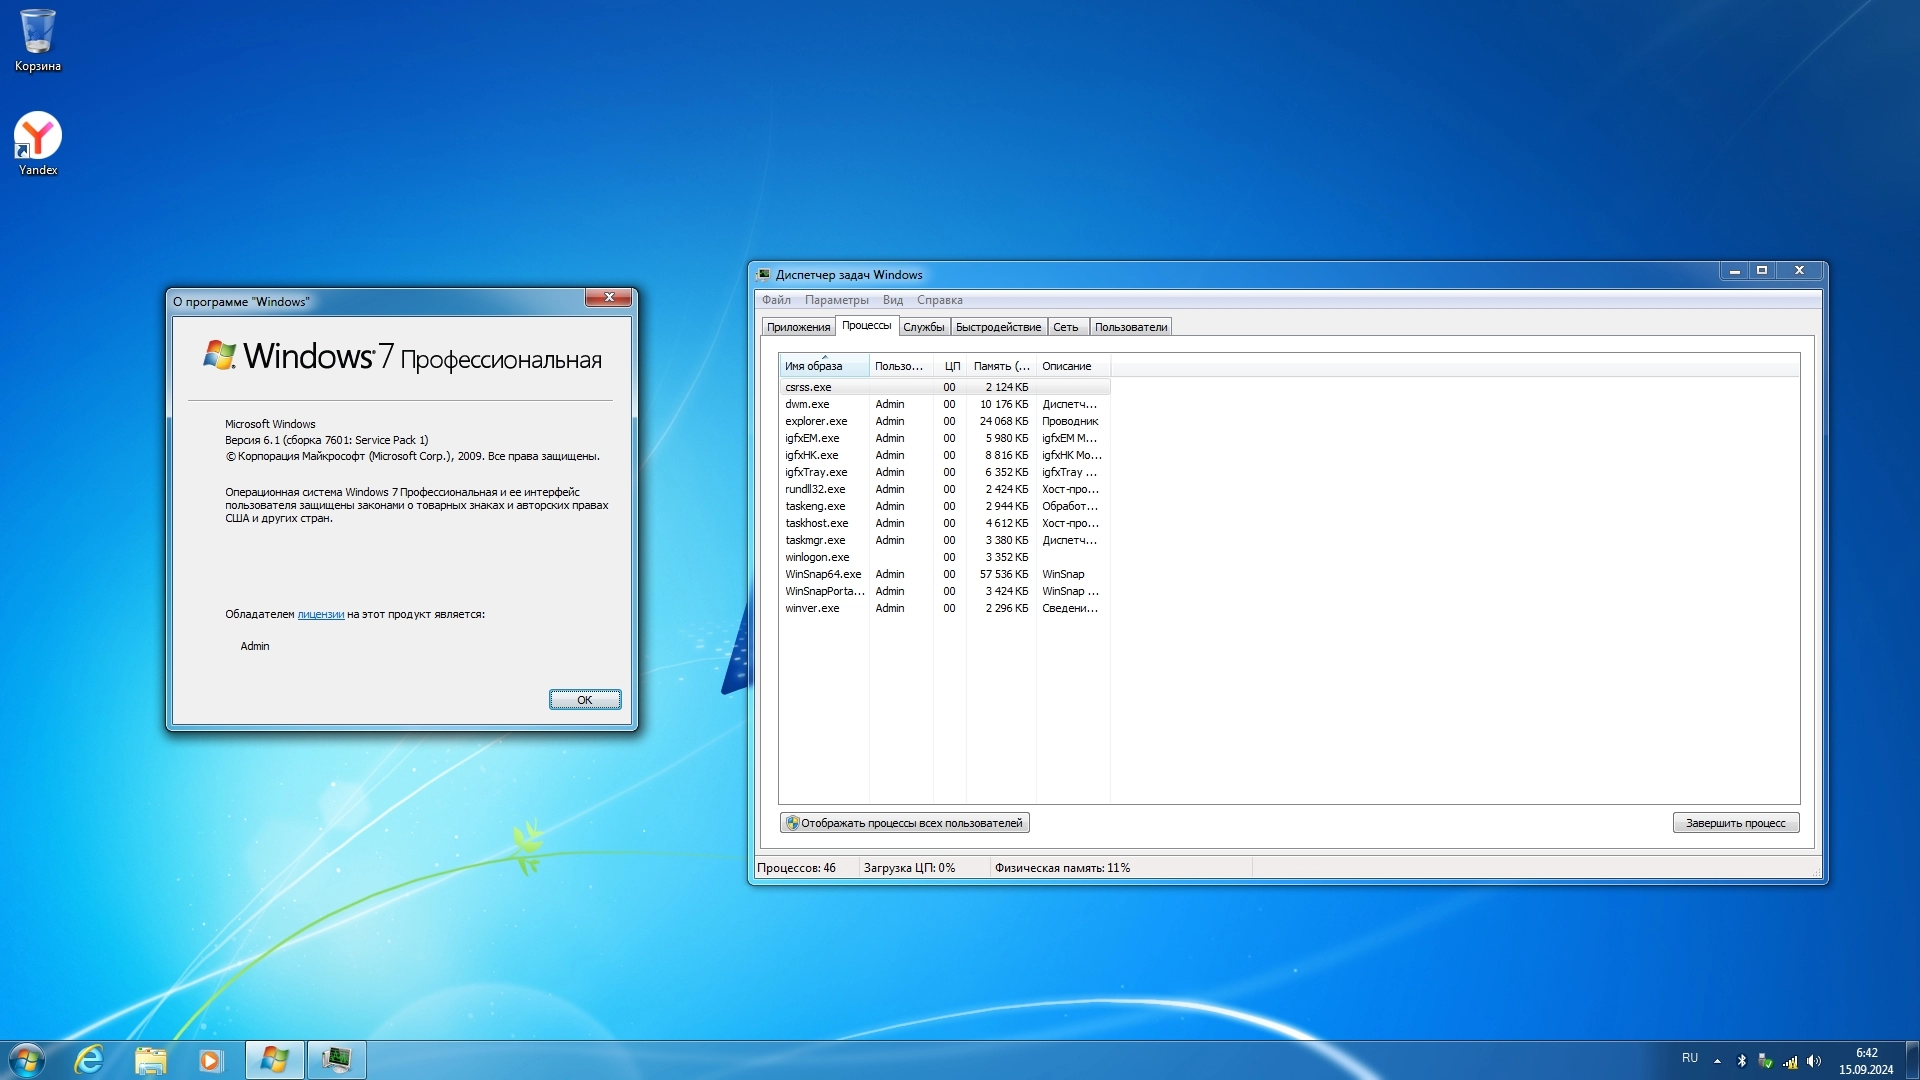Switch to Task Manager taskbar button
Image resolution: width=1920 pixels, height=1080 pixels.
click(337, 1060)
